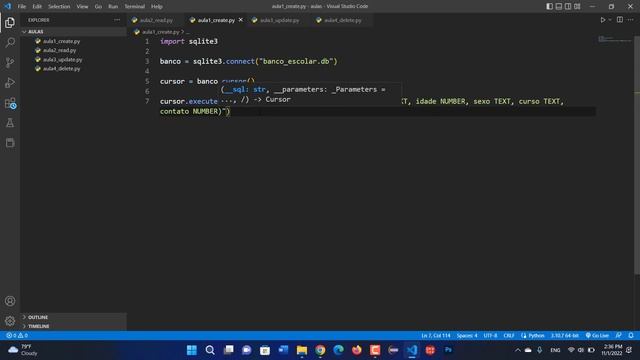Split the editor to the right
640x360 pixels.
620,20
